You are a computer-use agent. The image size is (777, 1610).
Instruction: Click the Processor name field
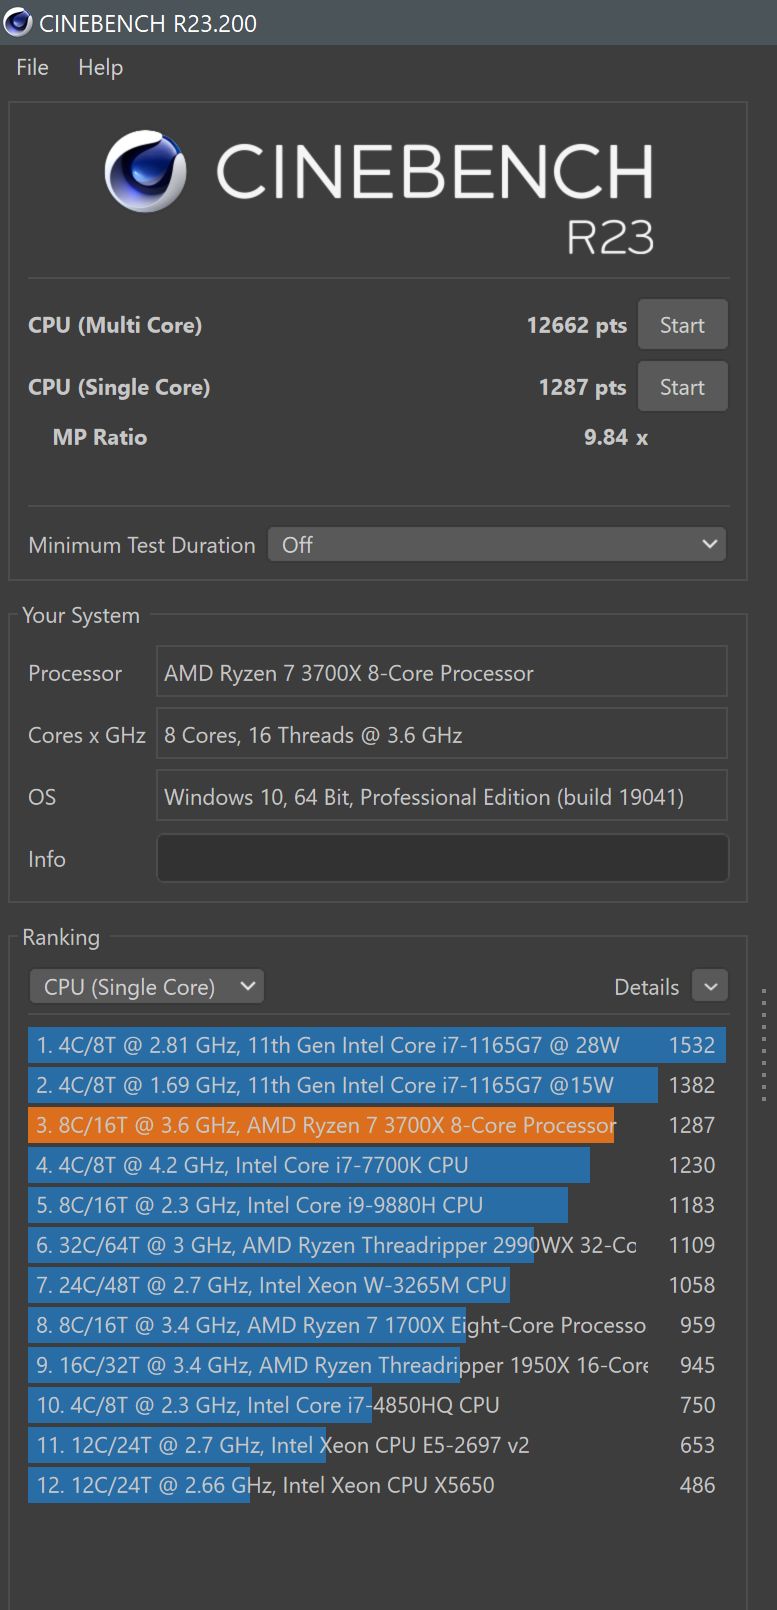click(442, 673)
